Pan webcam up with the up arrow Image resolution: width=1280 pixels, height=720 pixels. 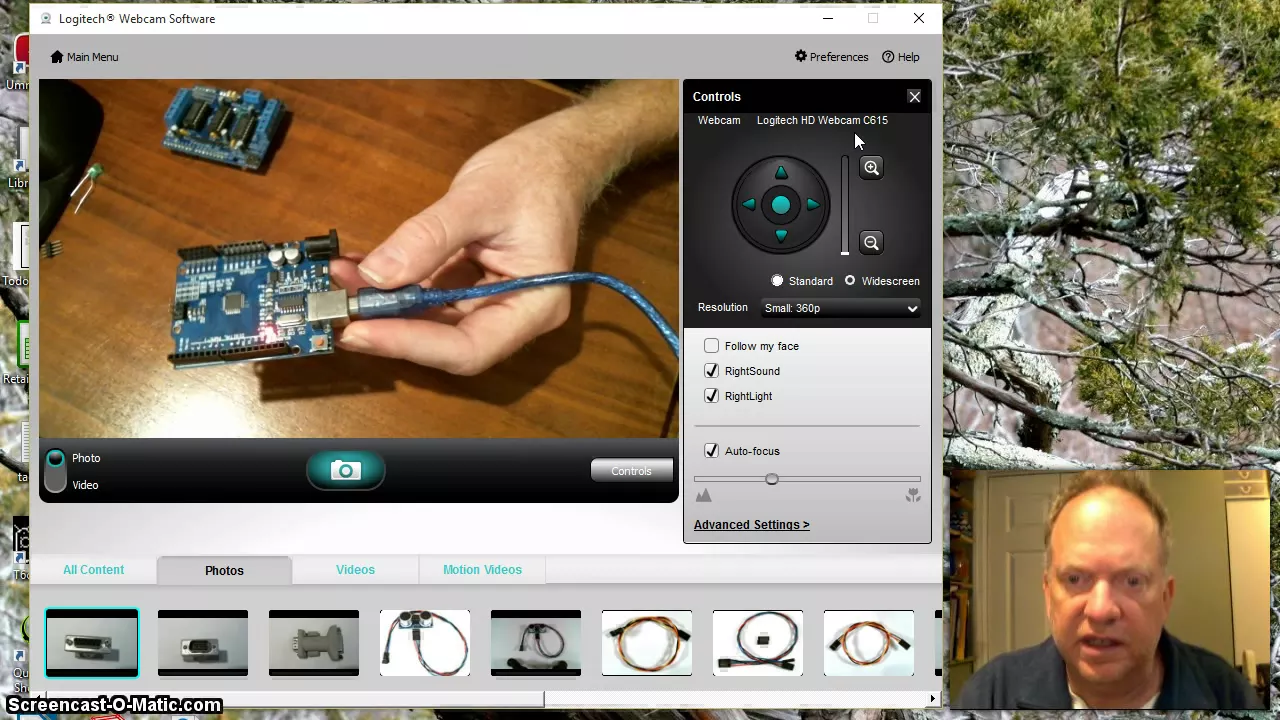tap(781, 173)
